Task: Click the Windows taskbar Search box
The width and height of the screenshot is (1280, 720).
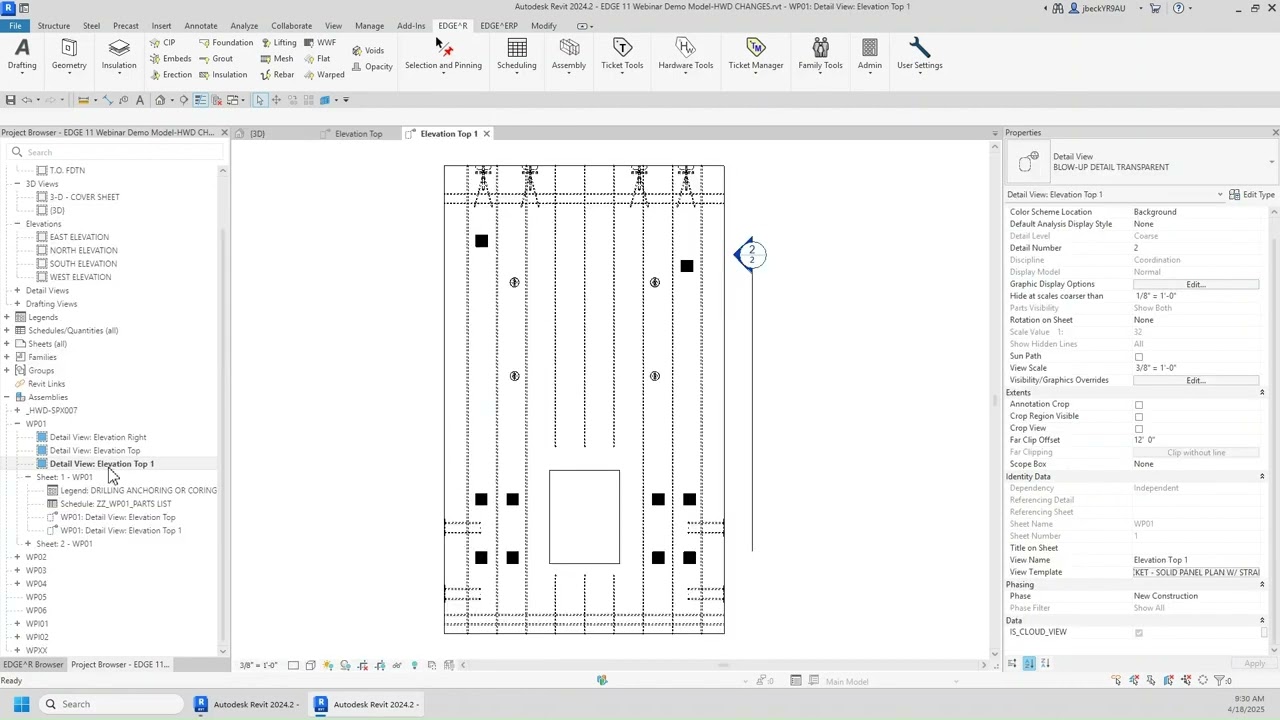Action: (x=110, y=704)
